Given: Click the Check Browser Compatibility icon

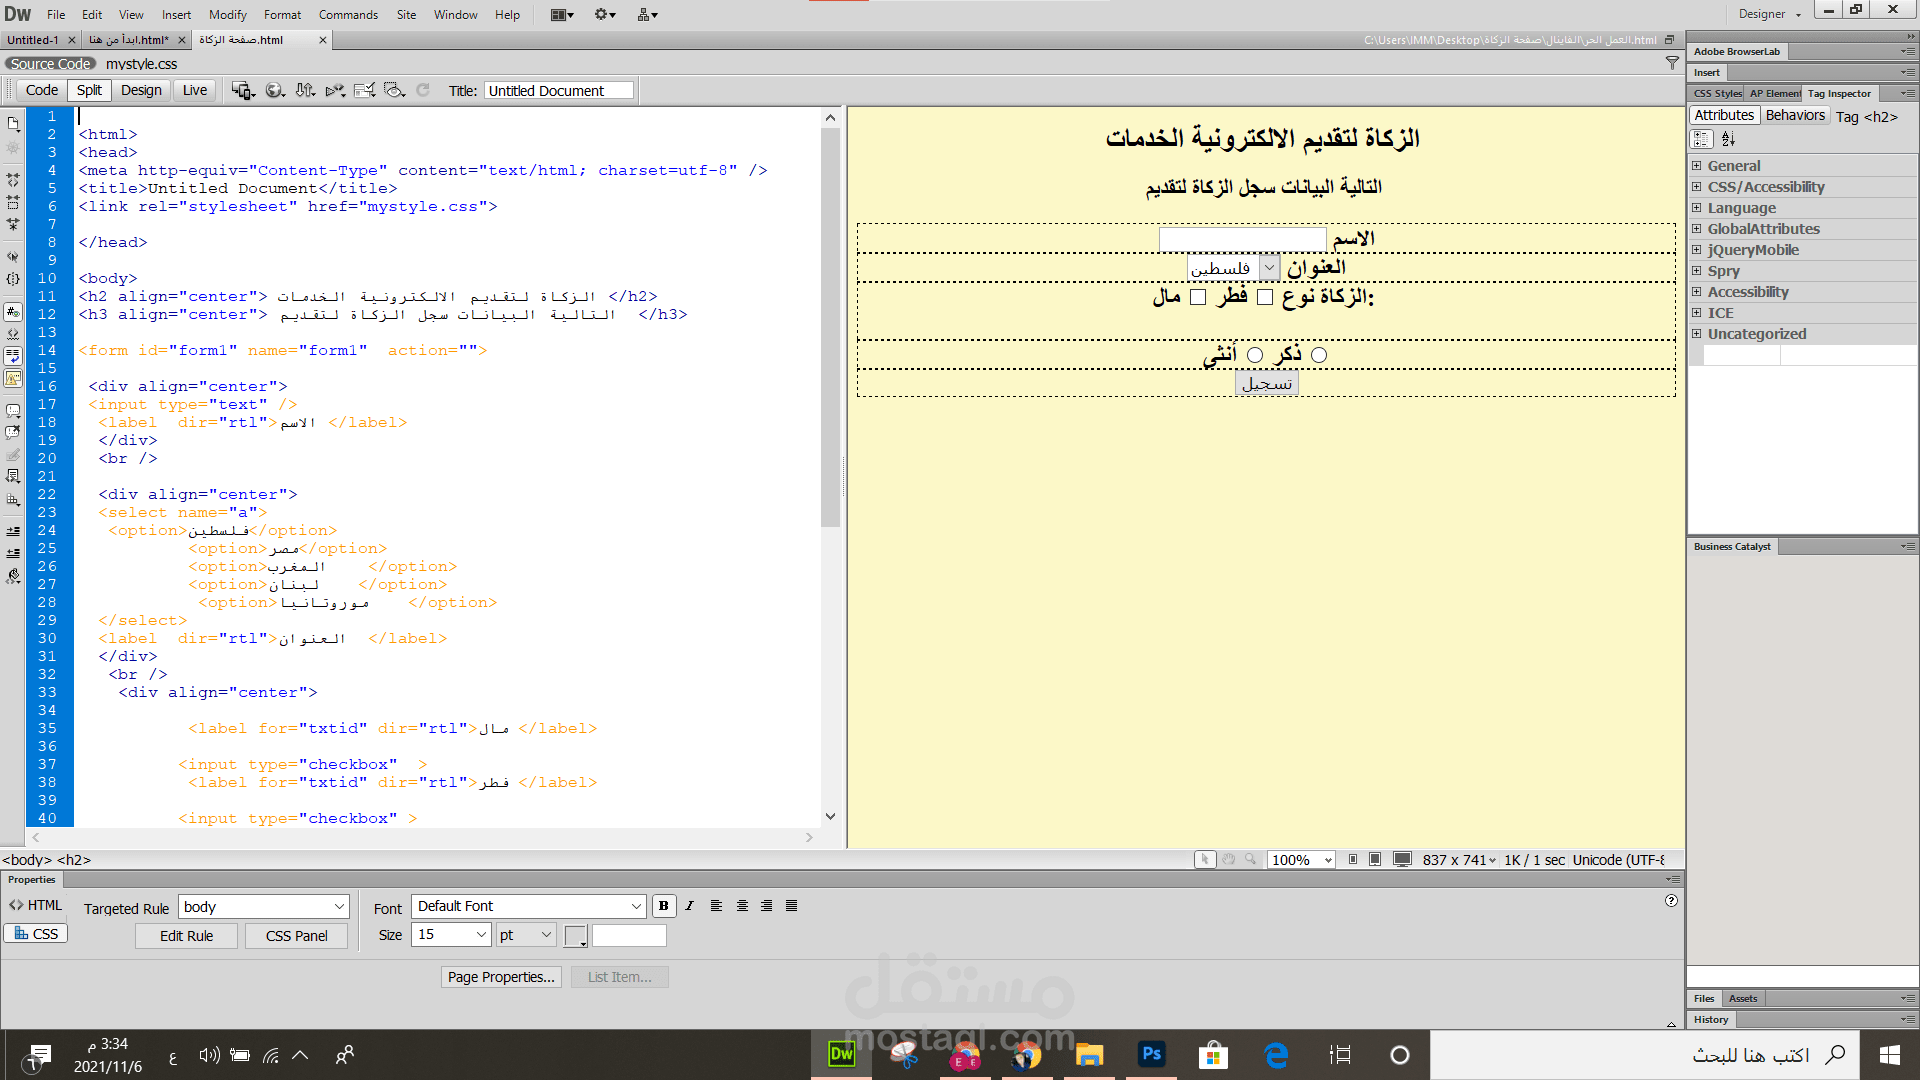Looking at the screenshot, I should tap(364, 90).
